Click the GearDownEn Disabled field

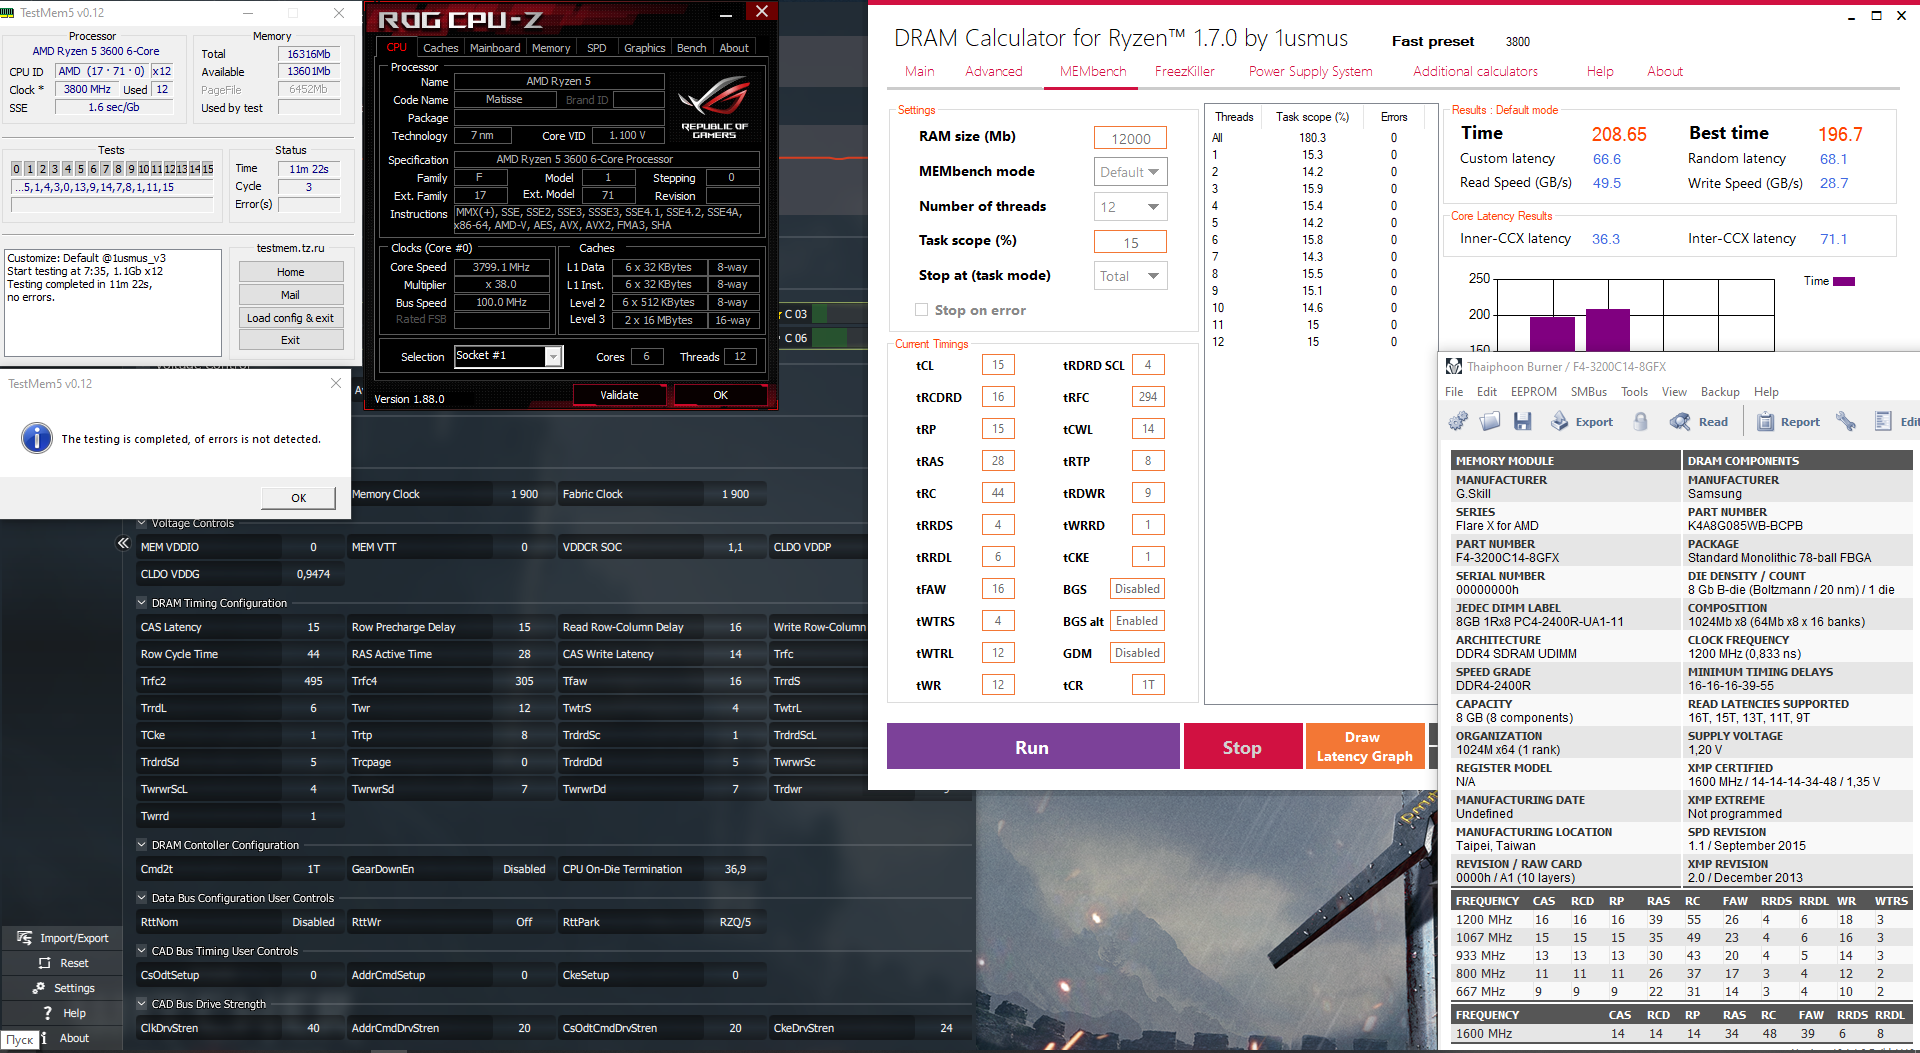pos(524,869)
